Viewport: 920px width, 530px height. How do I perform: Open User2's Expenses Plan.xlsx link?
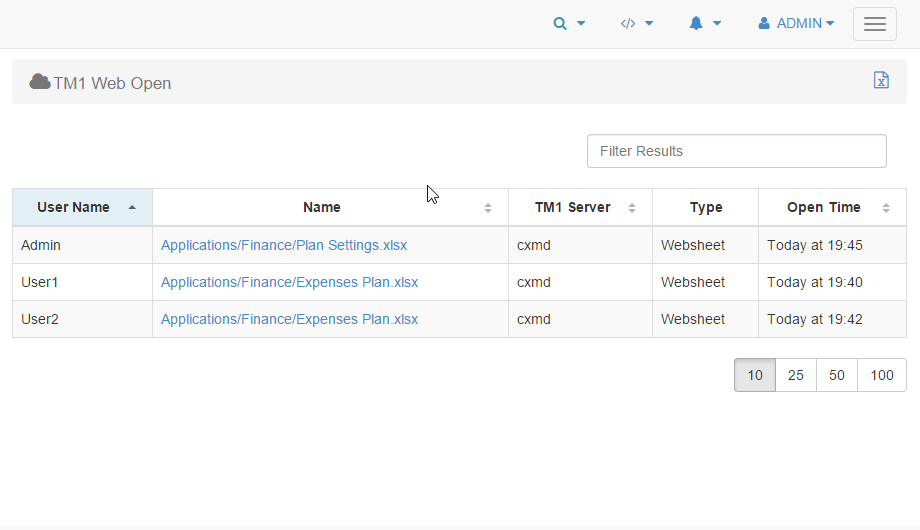click(289, 319)
